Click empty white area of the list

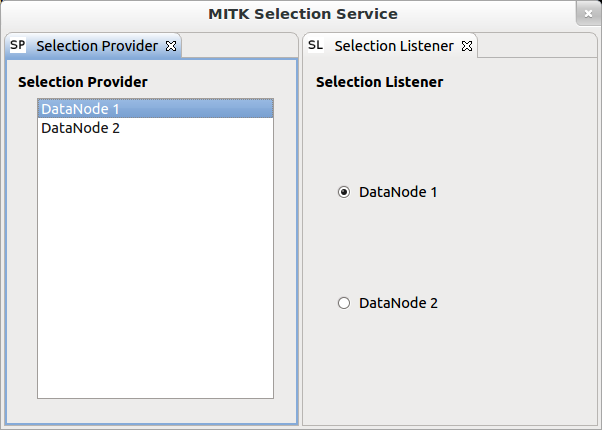coord(155,265)
